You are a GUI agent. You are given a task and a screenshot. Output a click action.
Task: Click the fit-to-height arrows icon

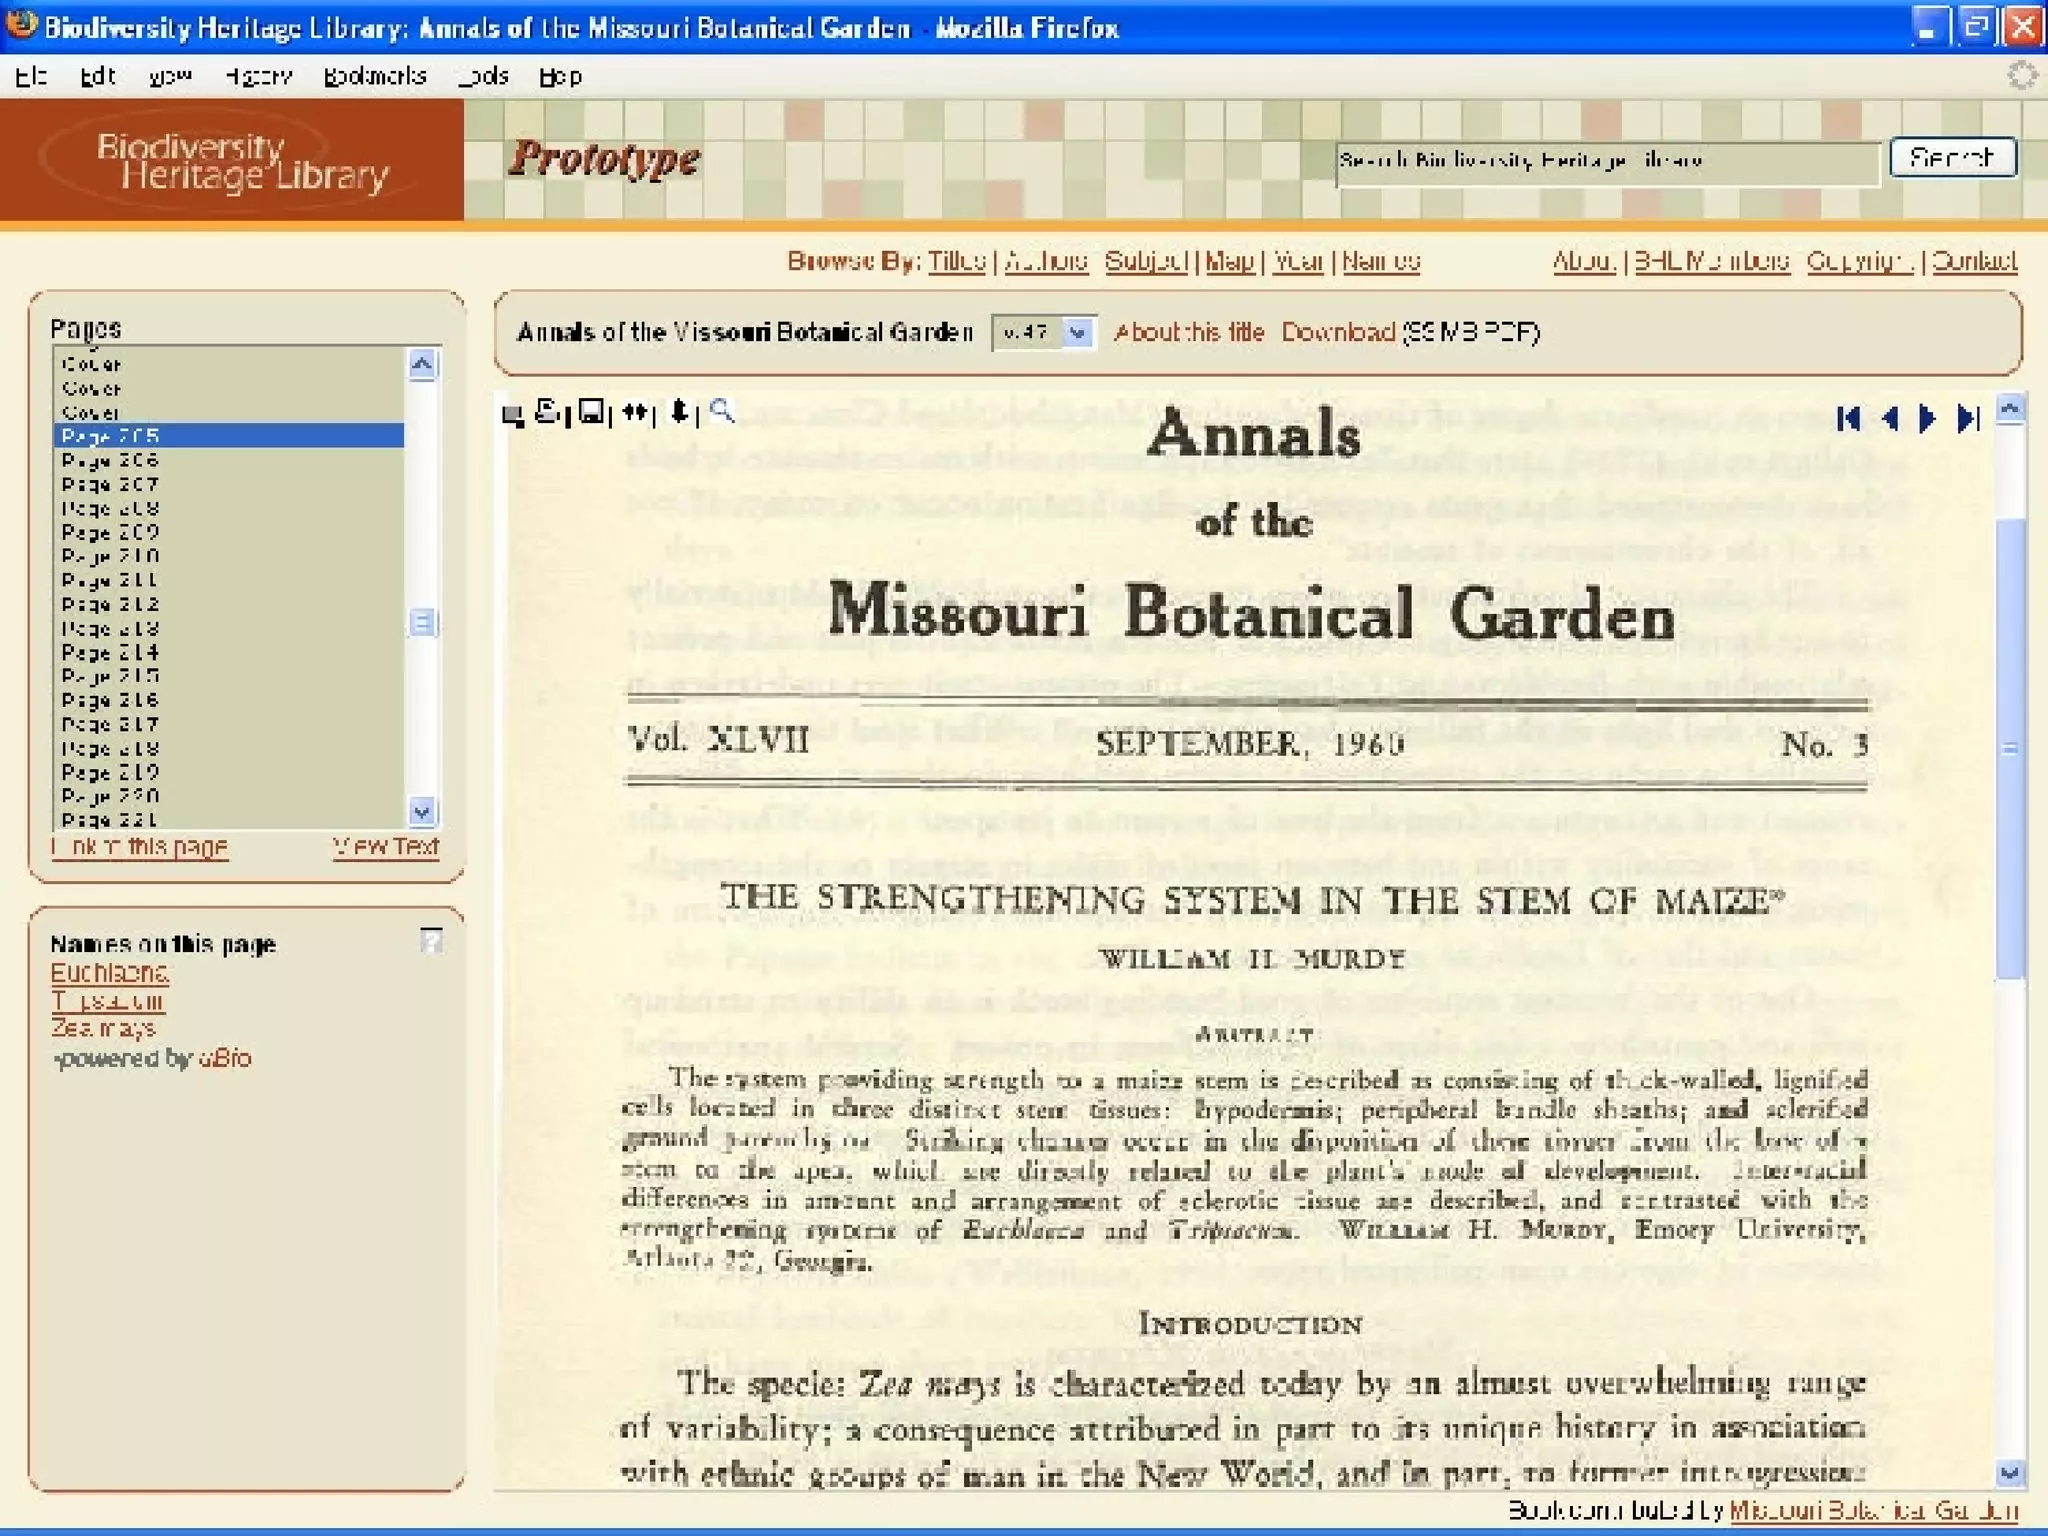[x=680, y=412]
